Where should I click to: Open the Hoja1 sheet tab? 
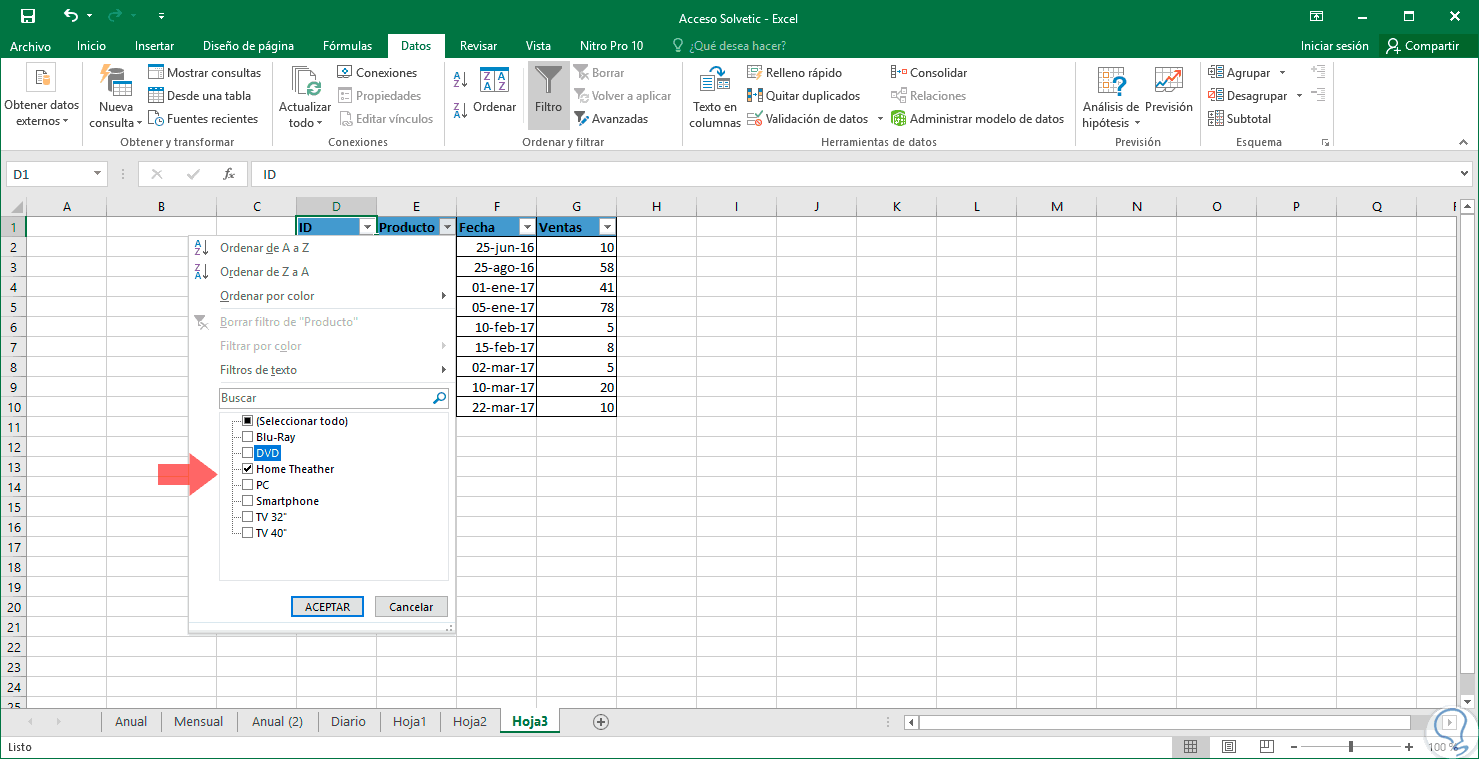point(409,721)
